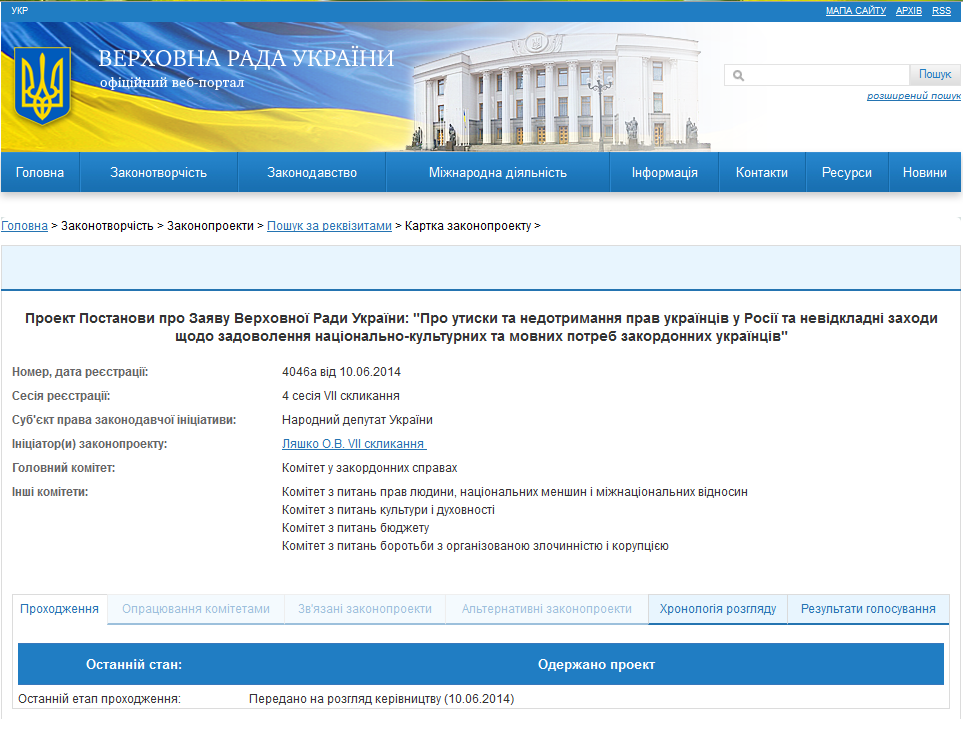Click the Картка законопроекту breadcrumb text
963x749 pixels.
click(468, 226)
